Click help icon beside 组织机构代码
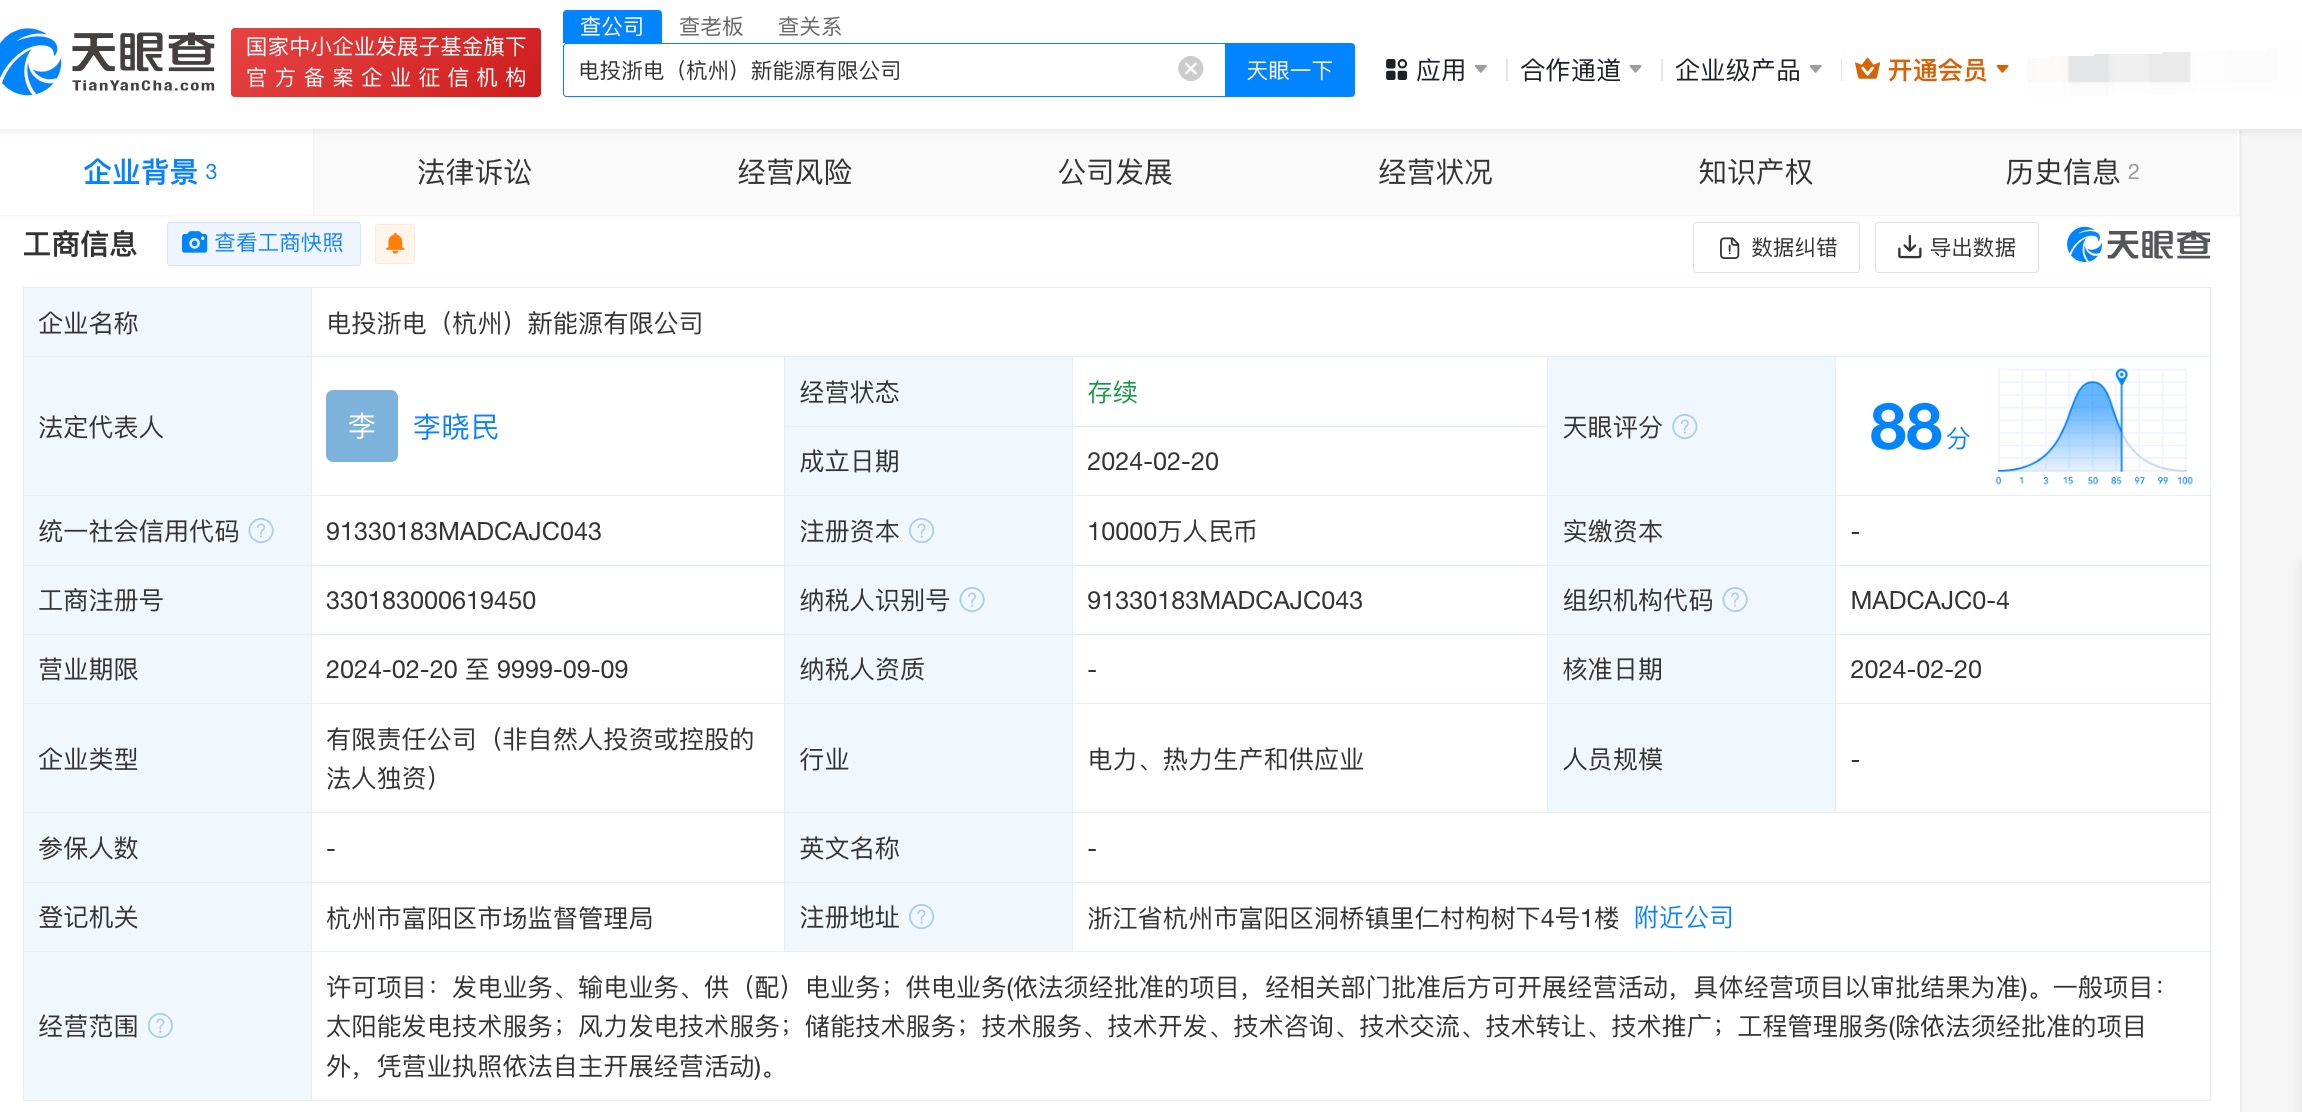Viewport: 2302px width, 1112px height. click(x=1736, y=600)
